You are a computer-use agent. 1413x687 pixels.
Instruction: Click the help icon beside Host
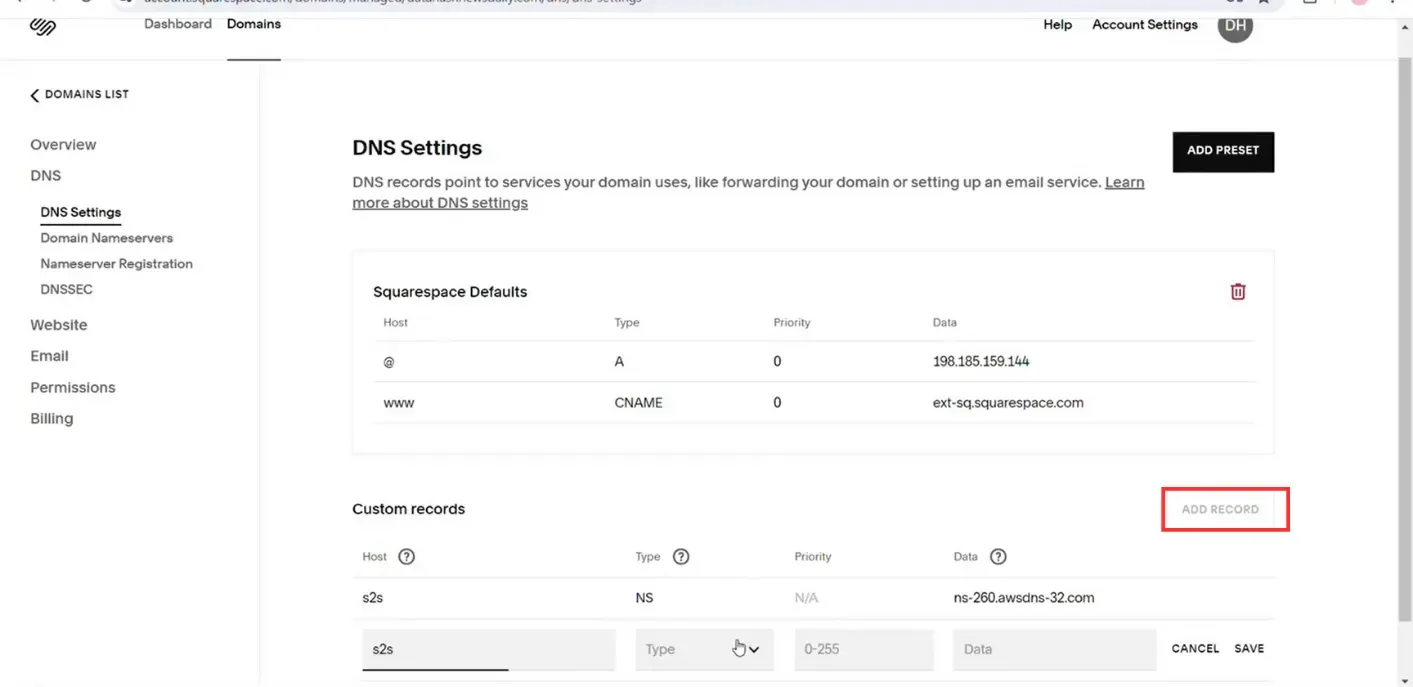coord(406,557)
